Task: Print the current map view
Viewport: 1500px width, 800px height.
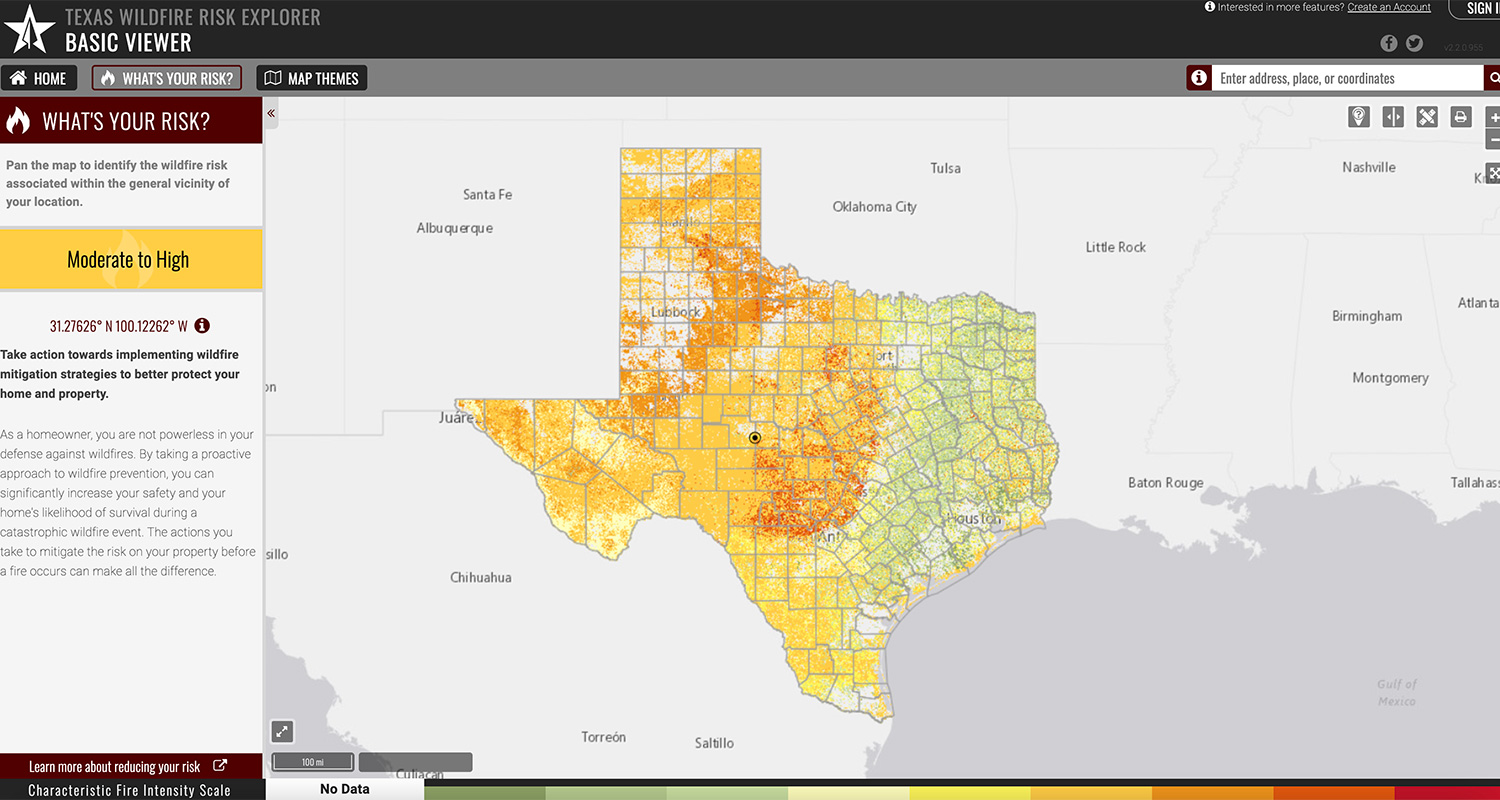Action: (1461, 117)
